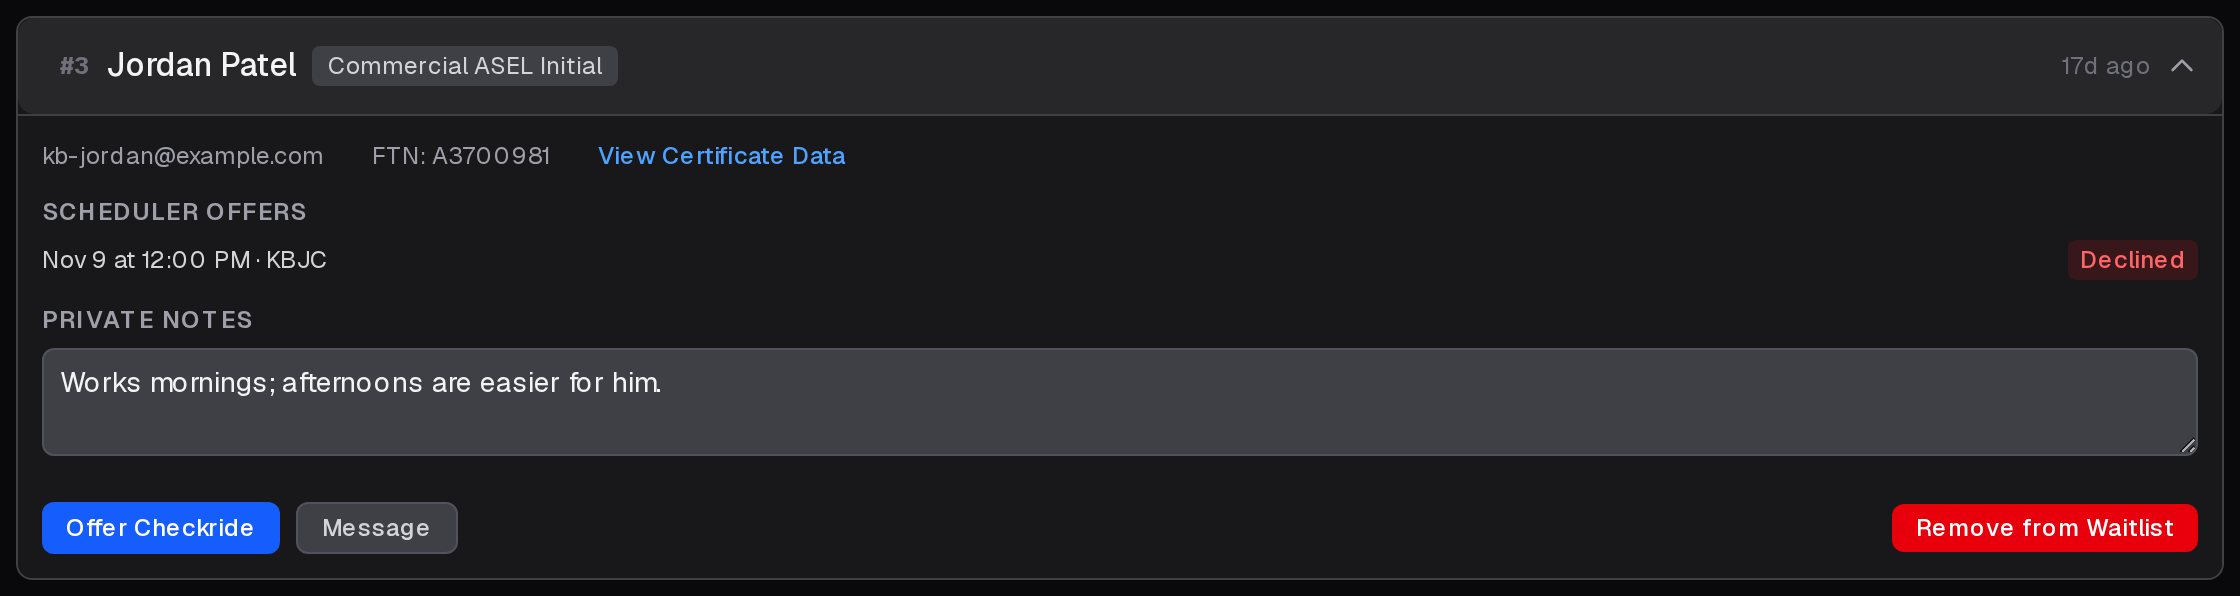This screenshot has height=596, width=2240.
Task: Click the KBJC airport code
Action: coord(296,260)
